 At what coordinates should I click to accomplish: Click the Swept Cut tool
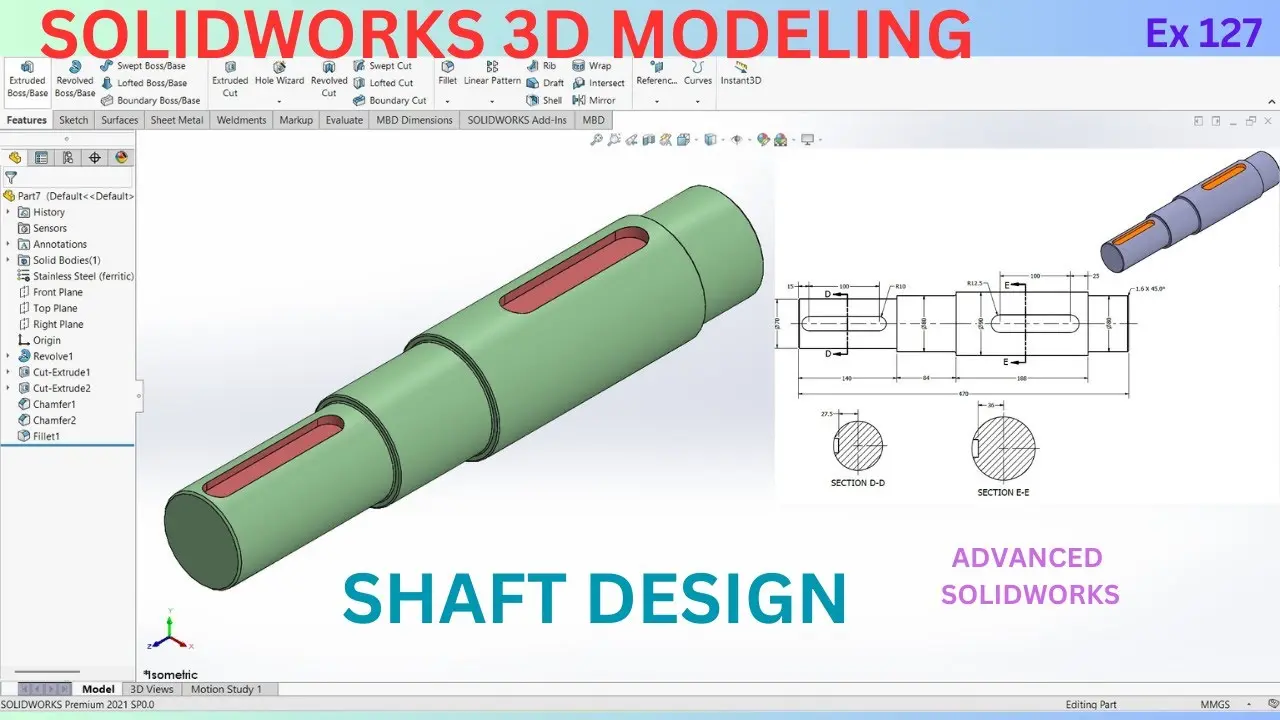point(382,66)
